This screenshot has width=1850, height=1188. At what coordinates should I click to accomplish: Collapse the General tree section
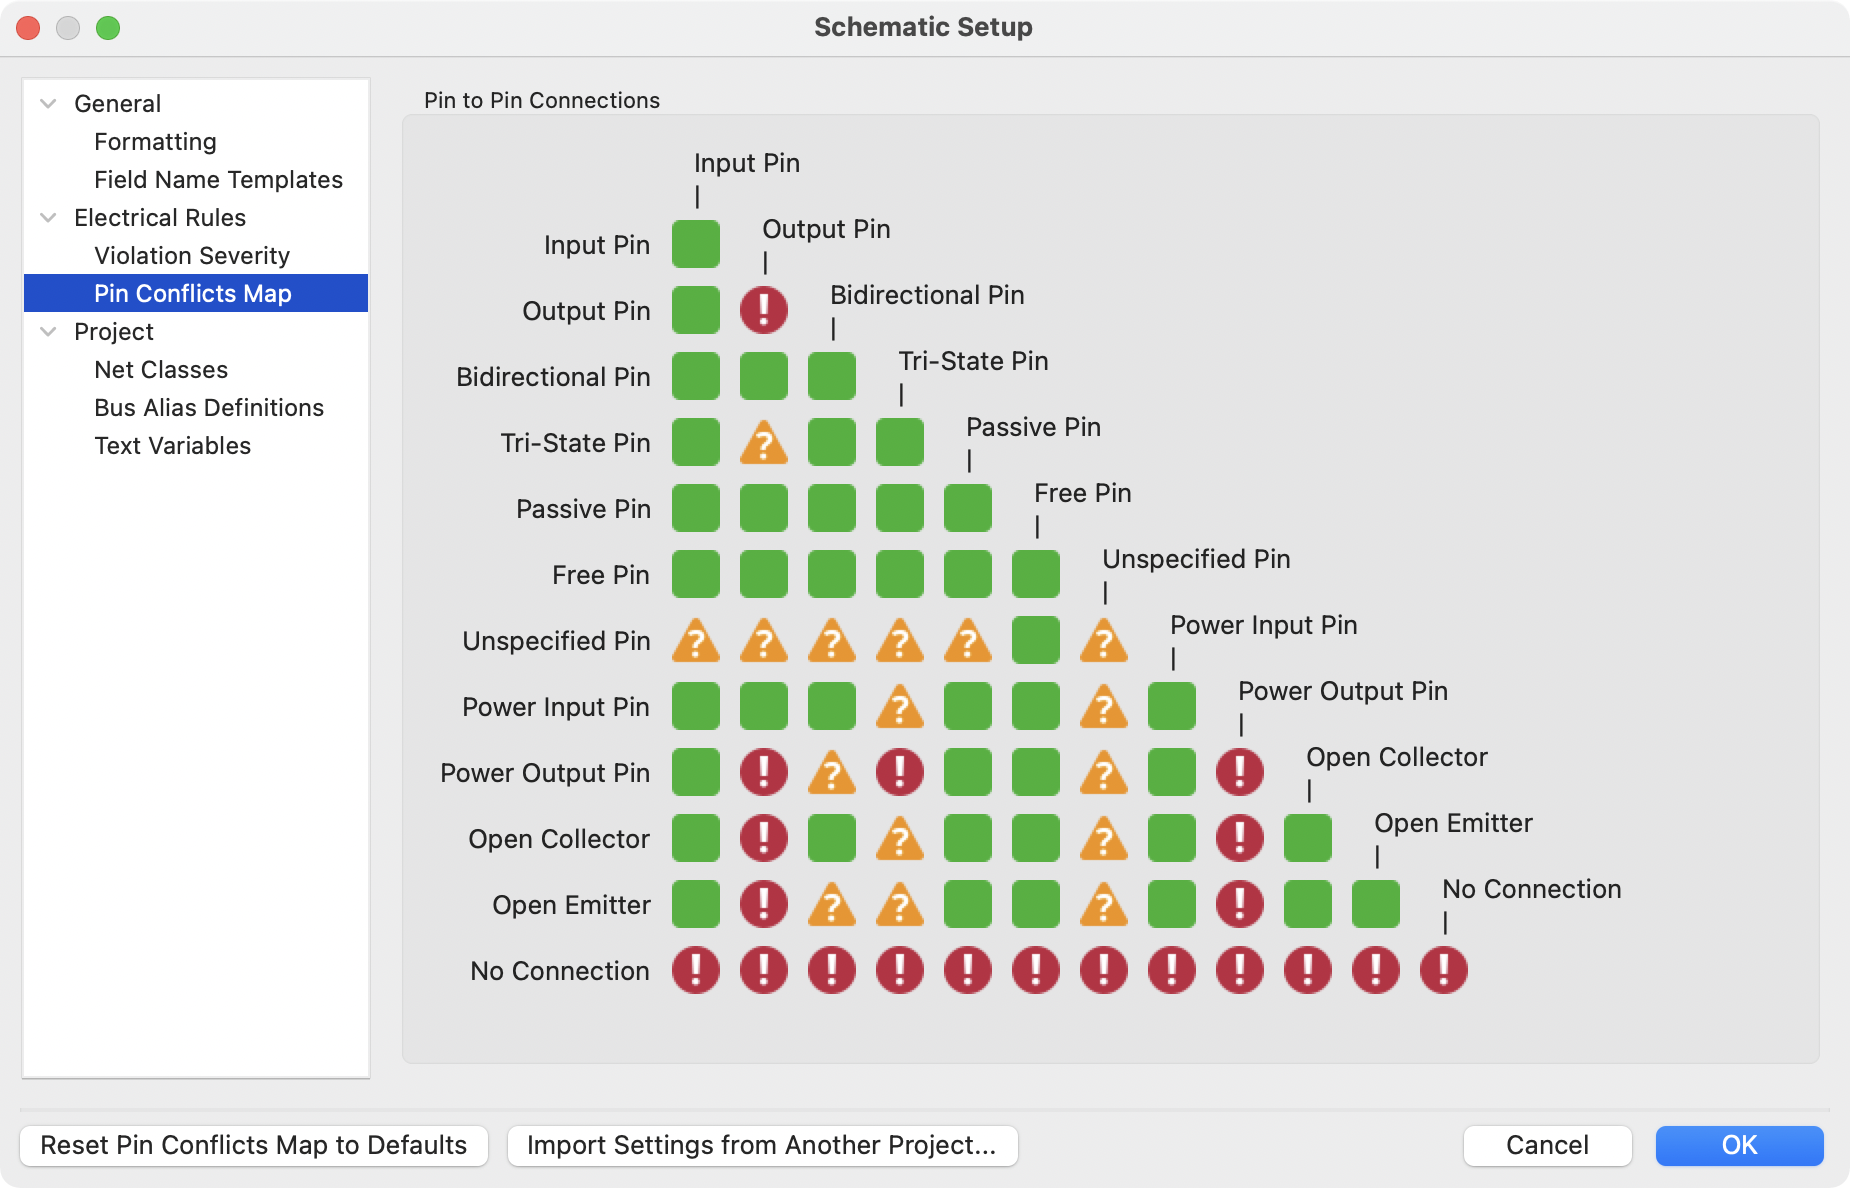pyautogui.click(x=48, y=104)
